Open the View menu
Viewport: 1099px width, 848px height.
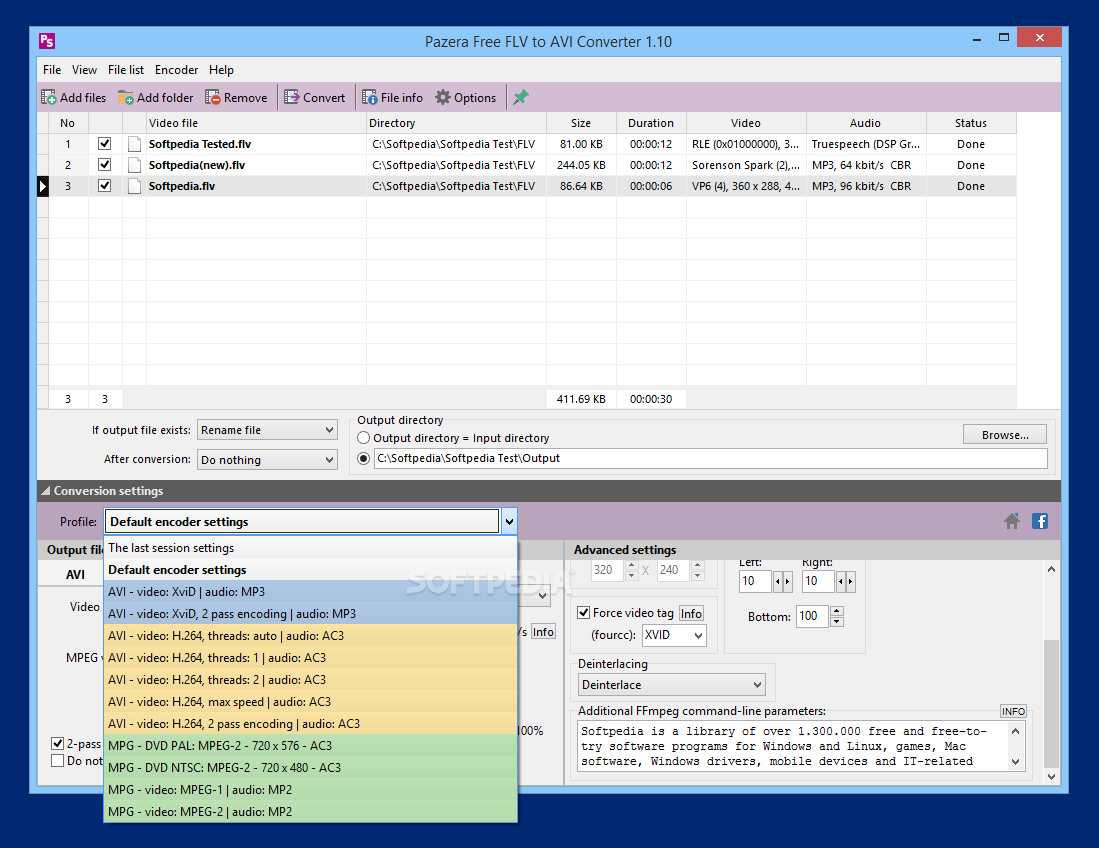click(84, 69)
